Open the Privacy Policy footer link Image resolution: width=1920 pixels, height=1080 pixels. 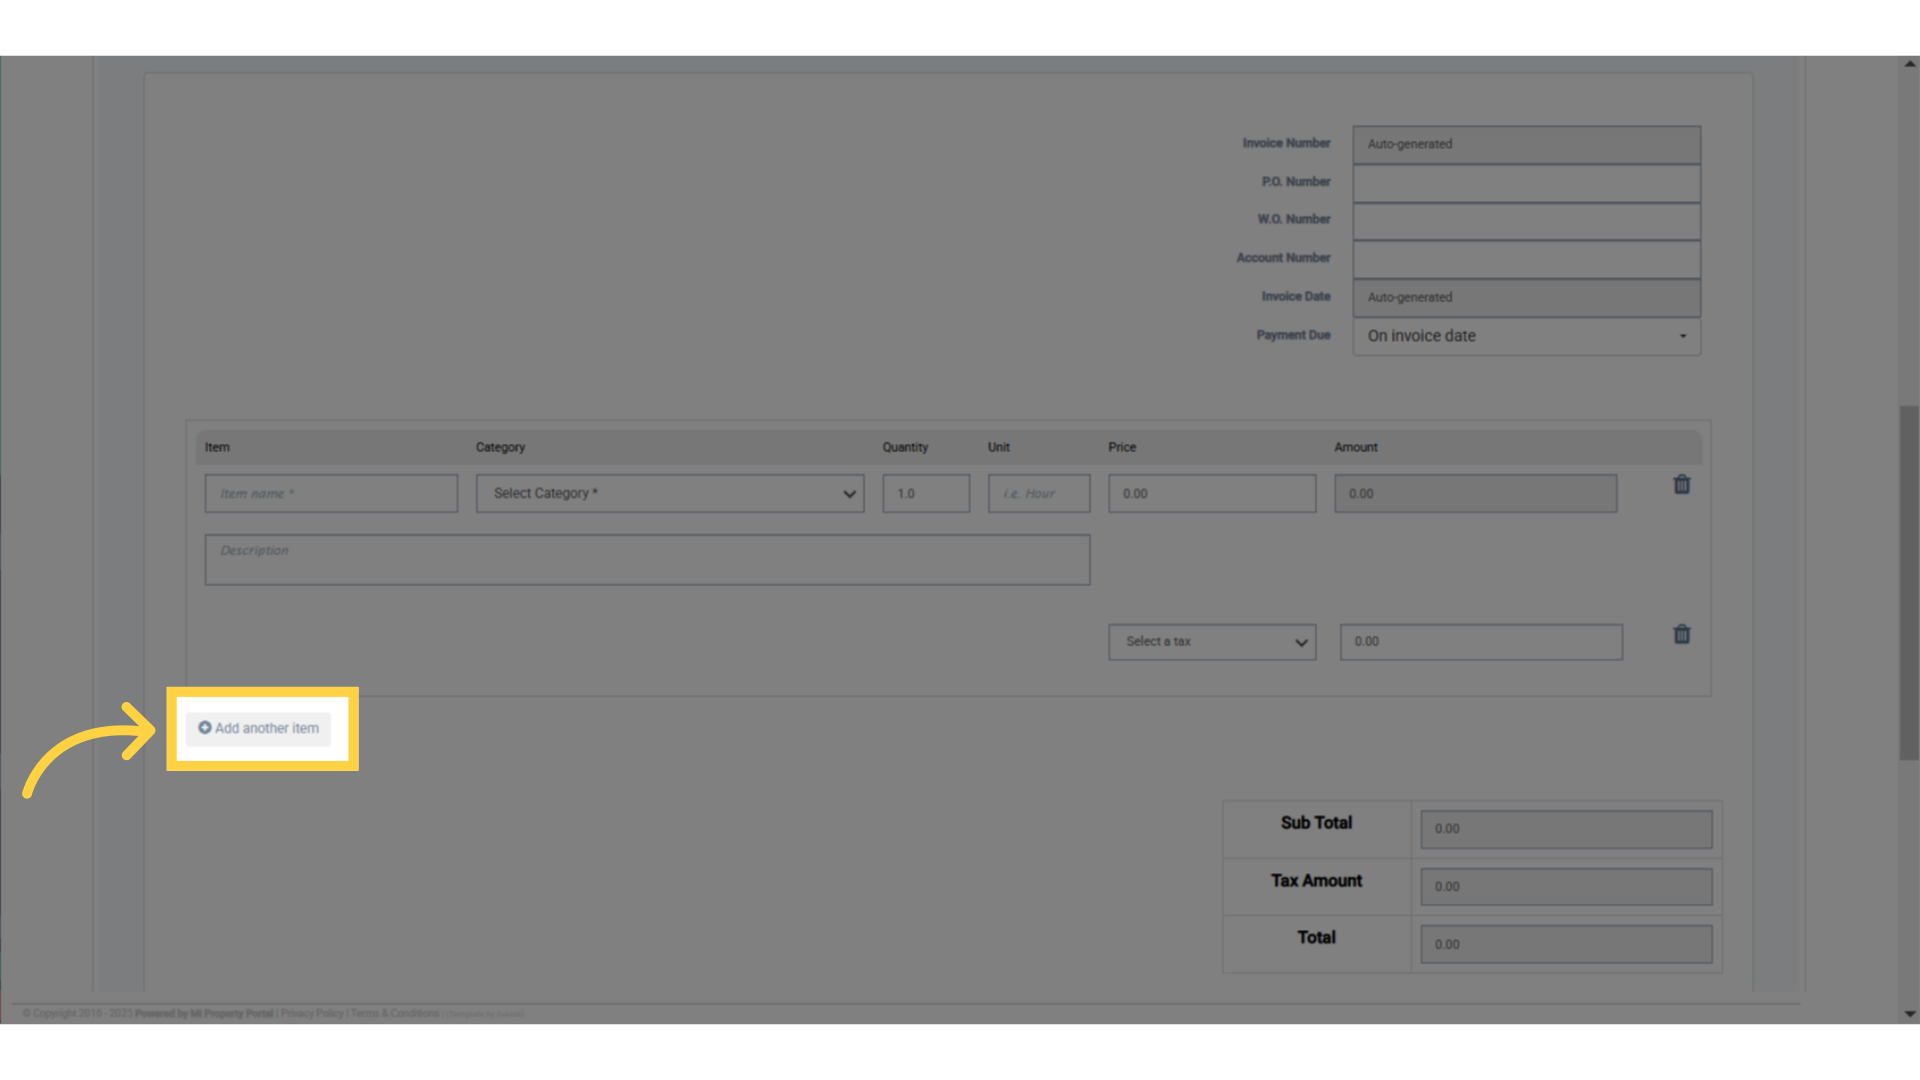point(312,1014)
